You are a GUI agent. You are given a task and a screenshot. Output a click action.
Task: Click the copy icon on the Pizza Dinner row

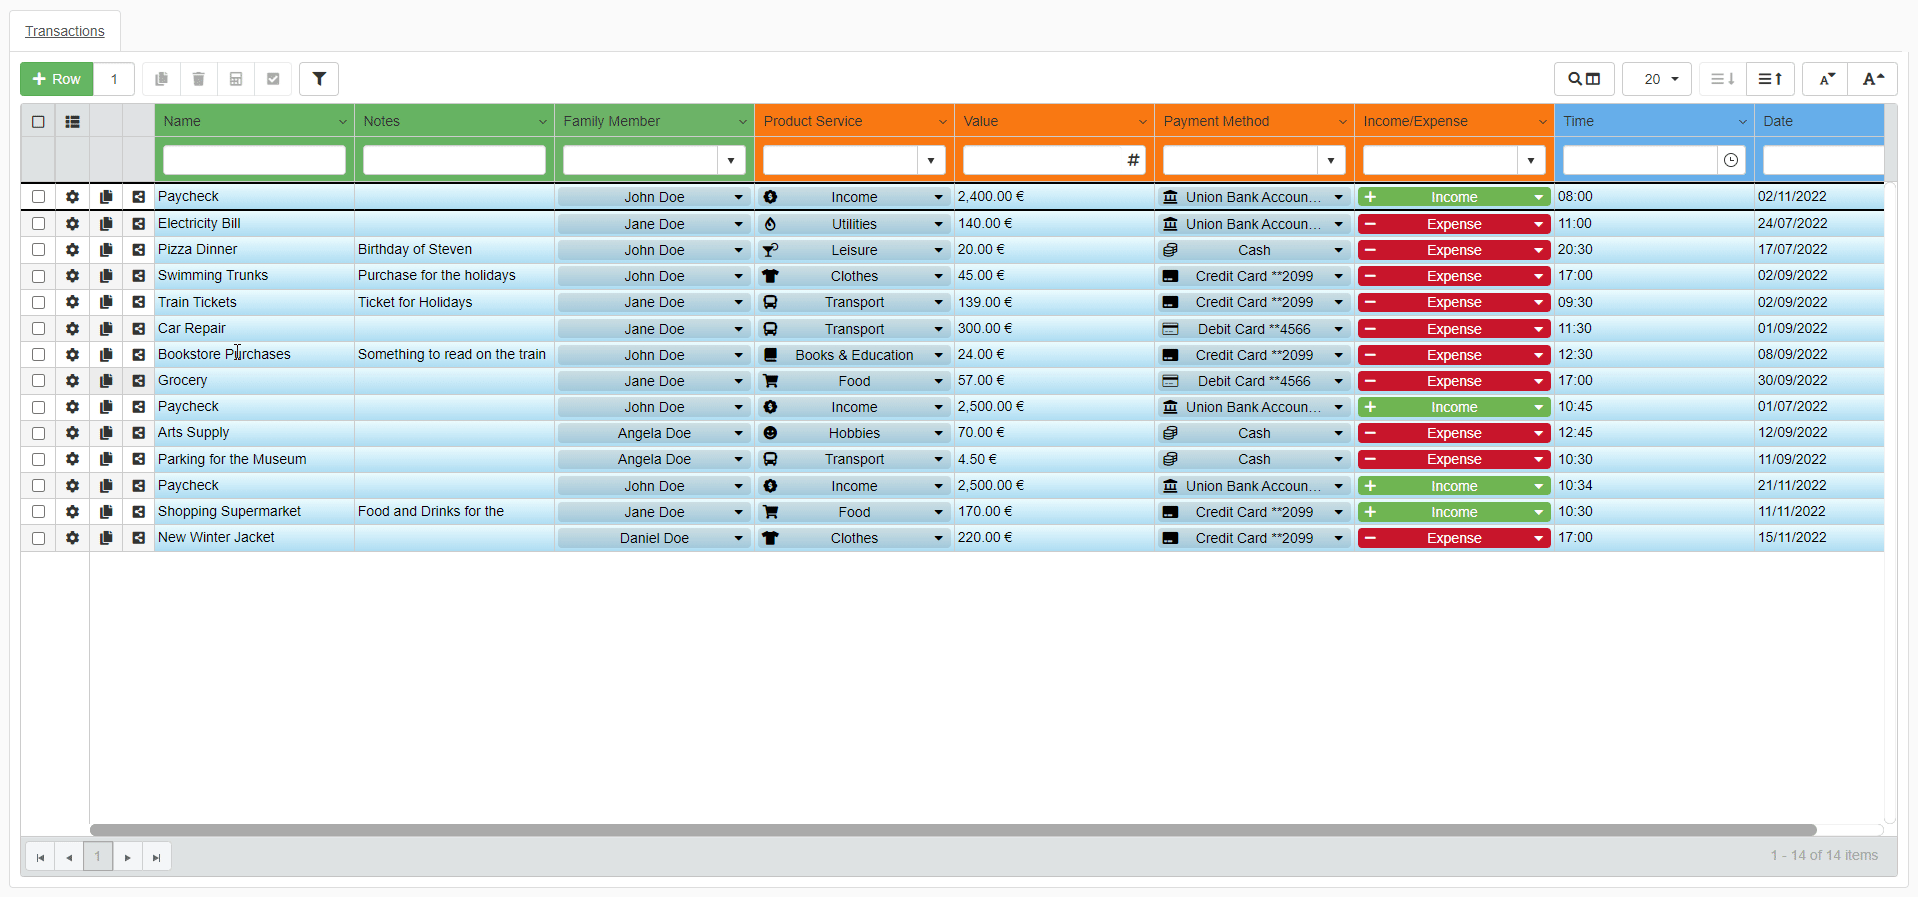click(x=106, y=250)
